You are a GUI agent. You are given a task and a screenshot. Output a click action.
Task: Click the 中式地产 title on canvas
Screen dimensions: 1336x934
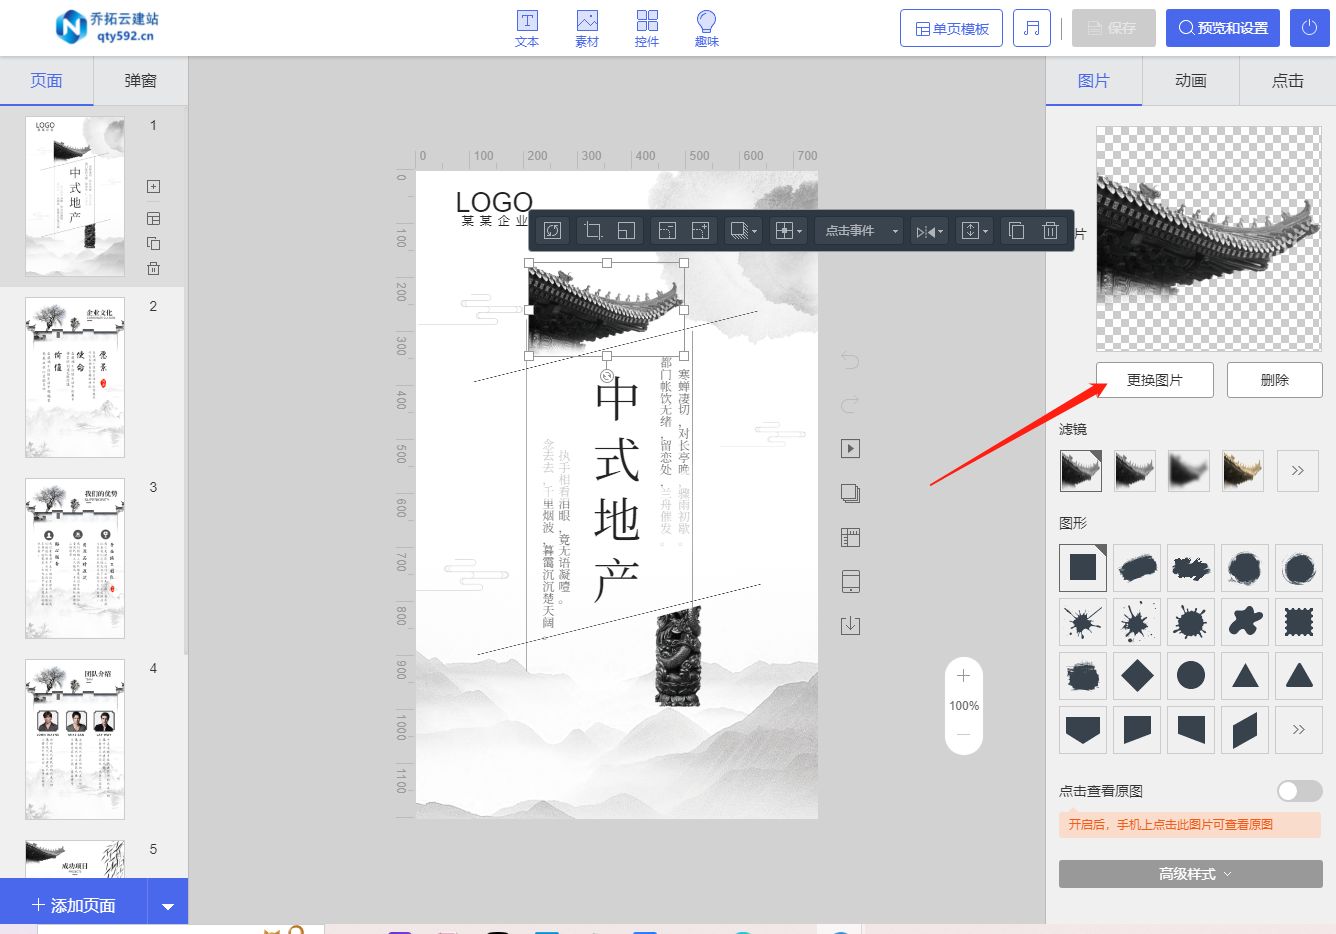coord(616,490)
